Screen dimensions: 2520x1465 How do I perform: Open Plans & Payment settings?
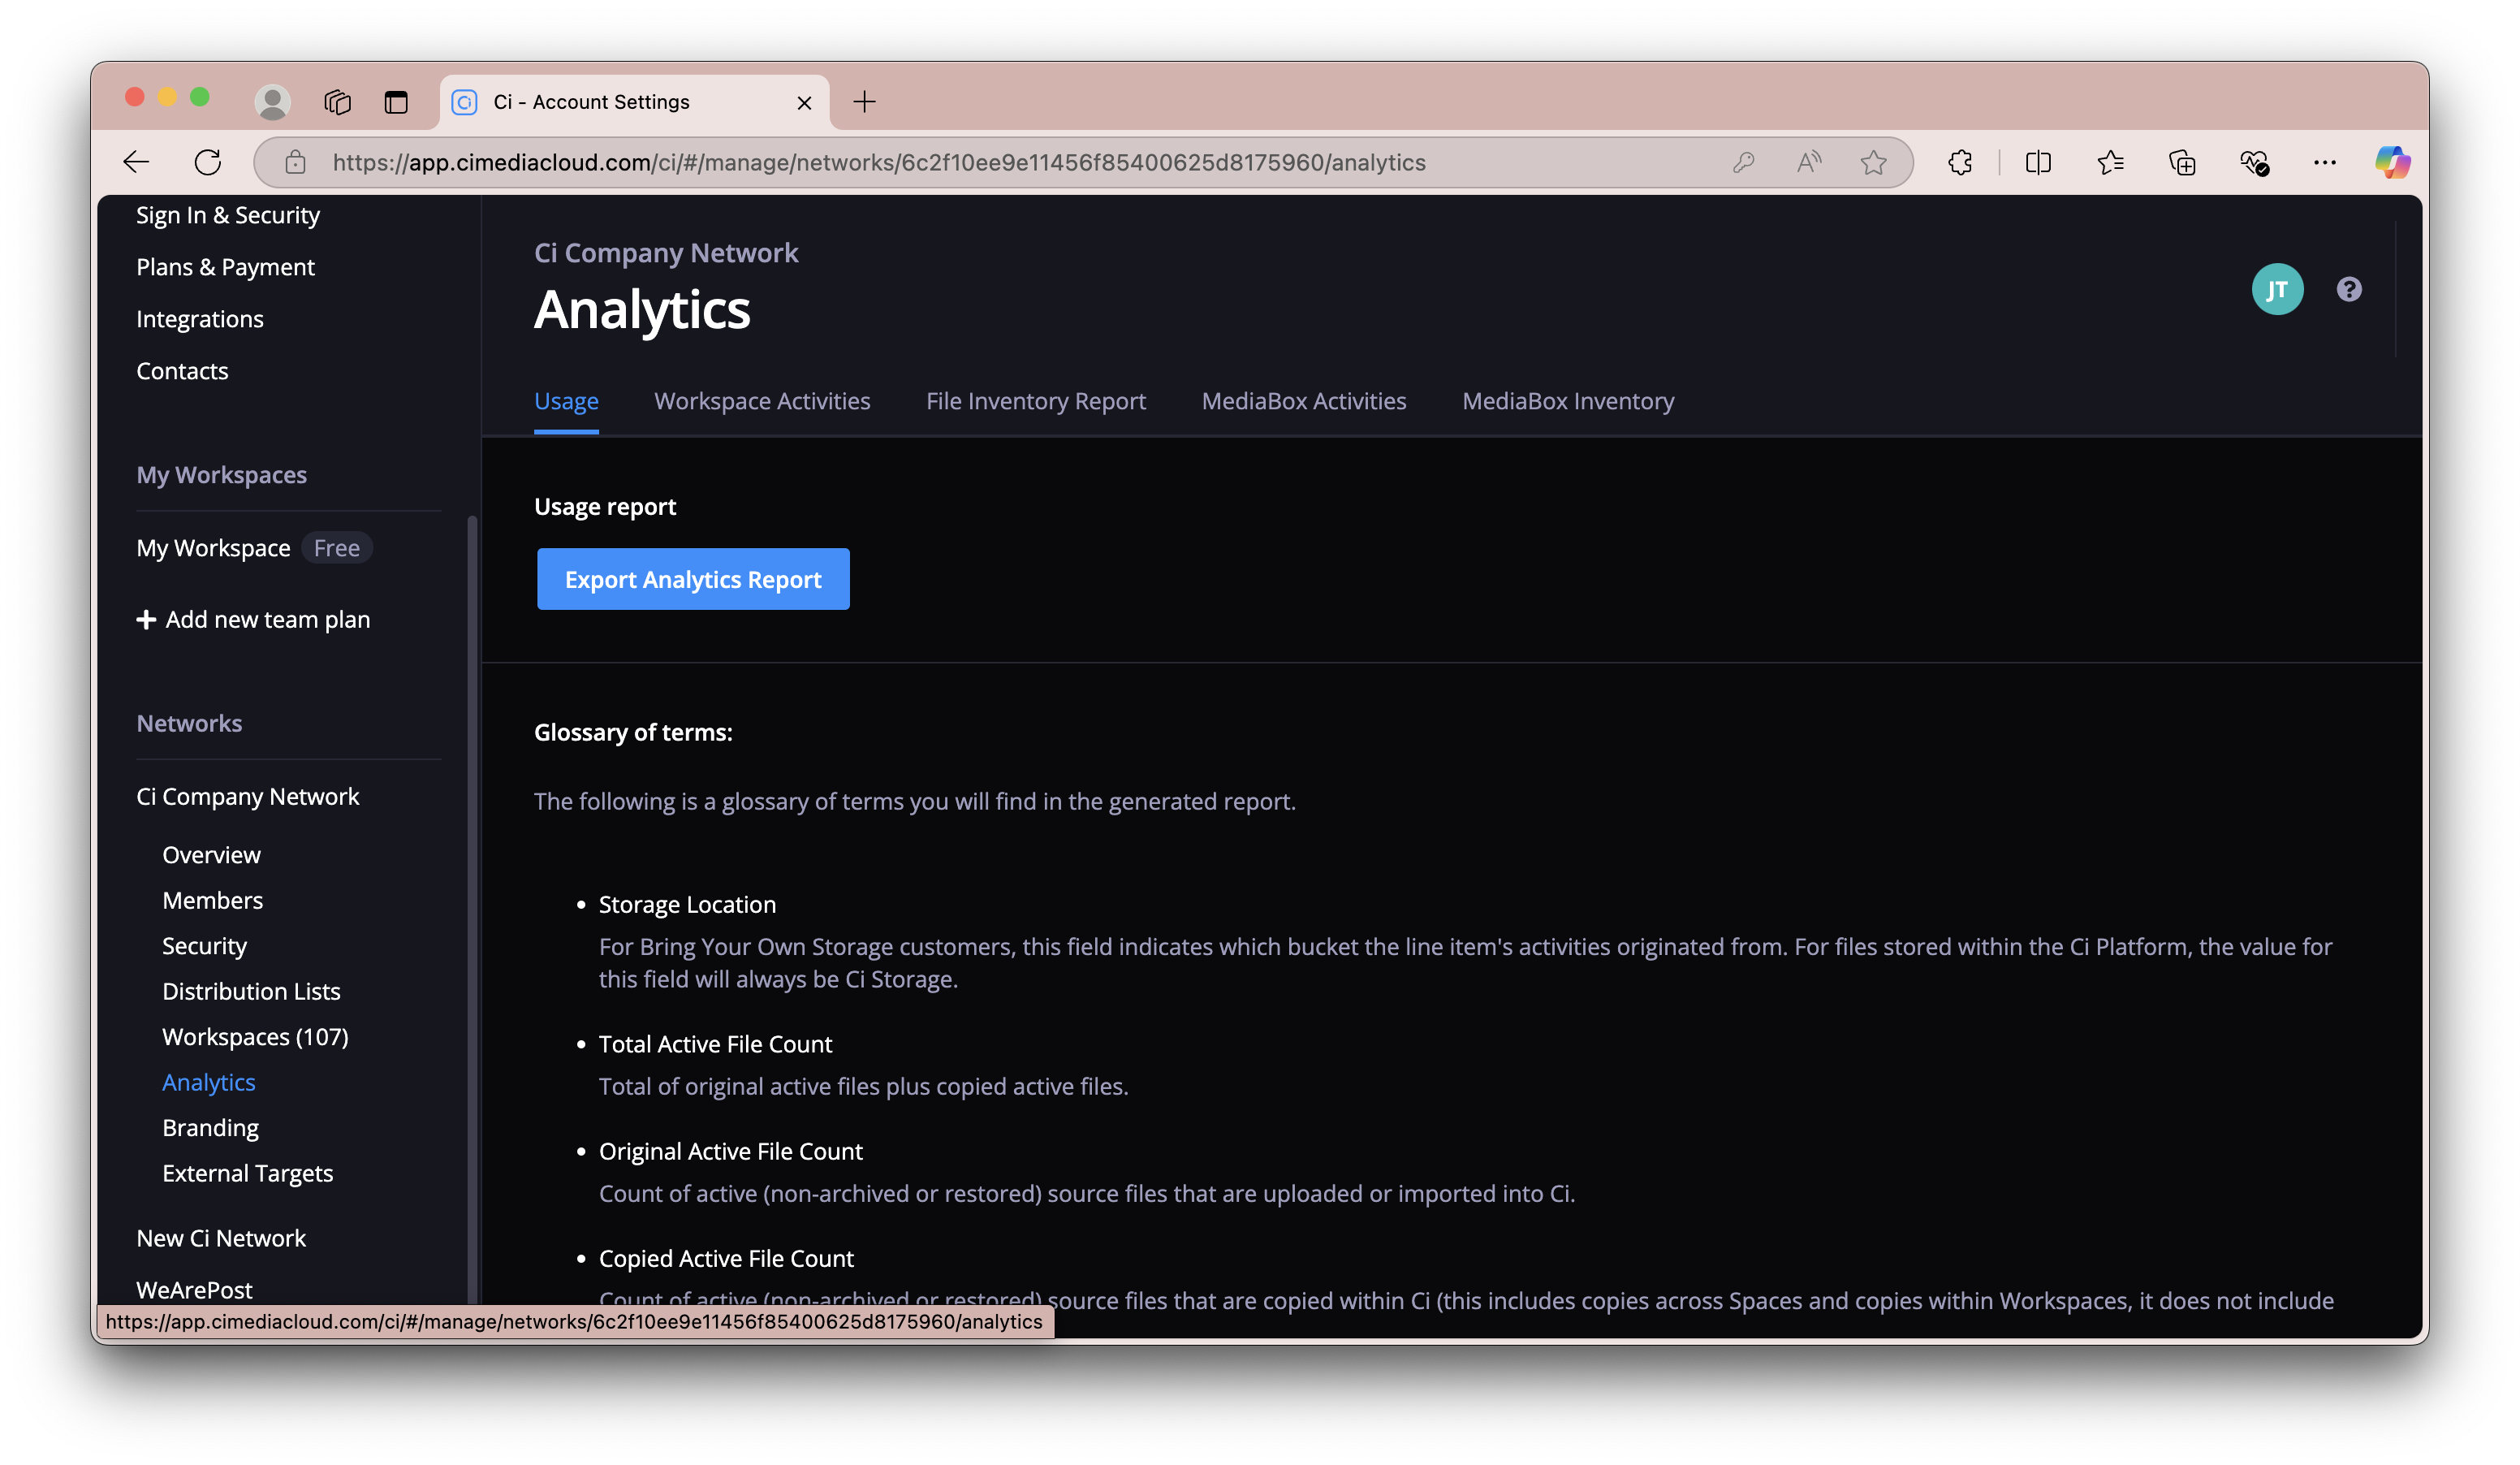point(225,267)
